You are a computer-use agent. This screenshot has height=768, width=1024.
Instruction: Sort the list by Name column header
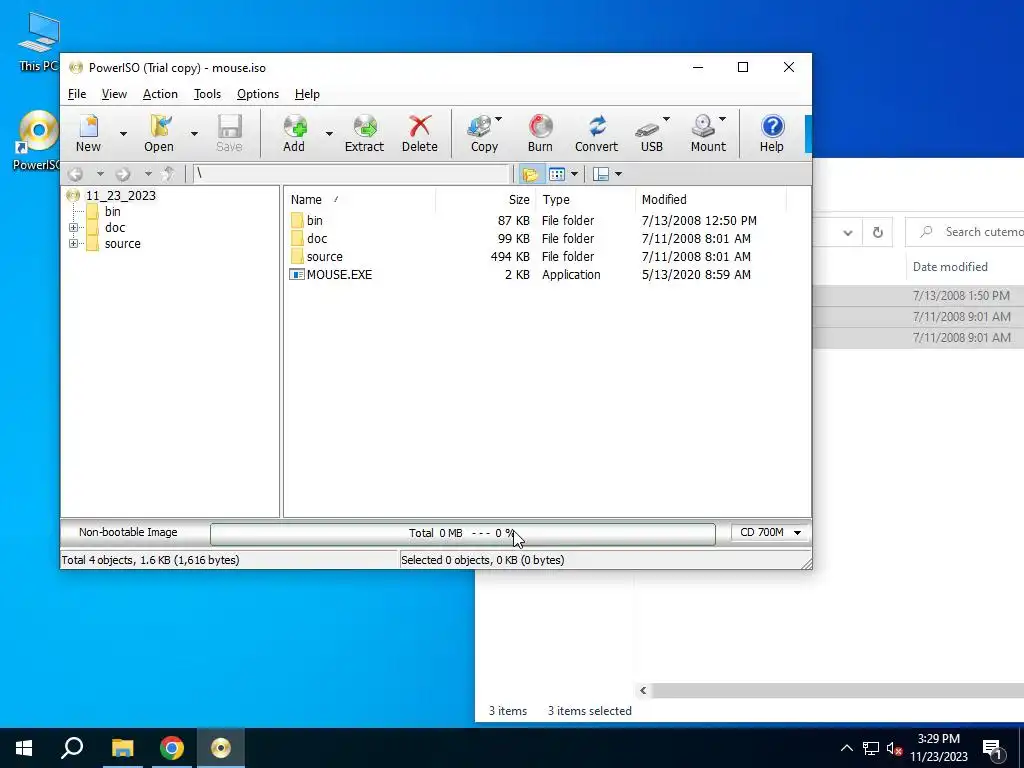[x=360, y=200]
